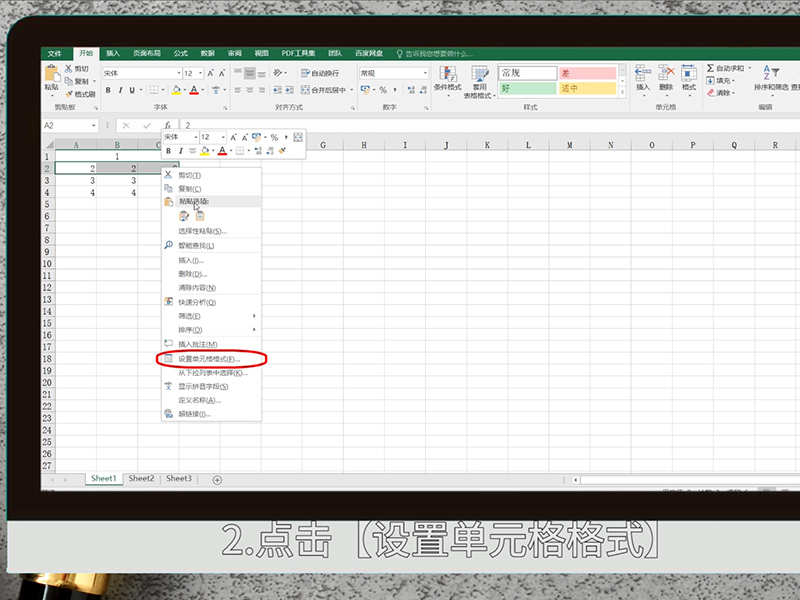Expand the cell styles gallery more arrow
Image resolution: width=800 pixels, height=600 pixels.
[x=622, y=93]
